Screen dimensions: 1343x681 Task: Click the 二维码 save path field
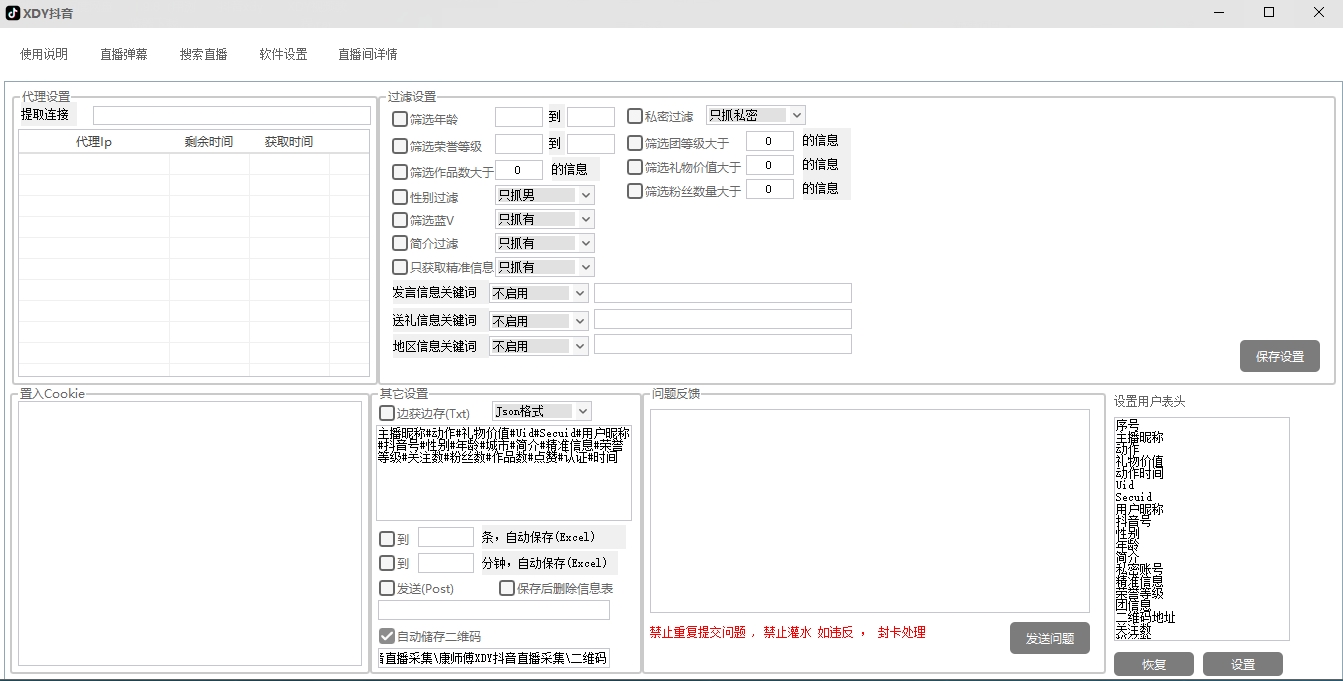click(x=494, y=658)
